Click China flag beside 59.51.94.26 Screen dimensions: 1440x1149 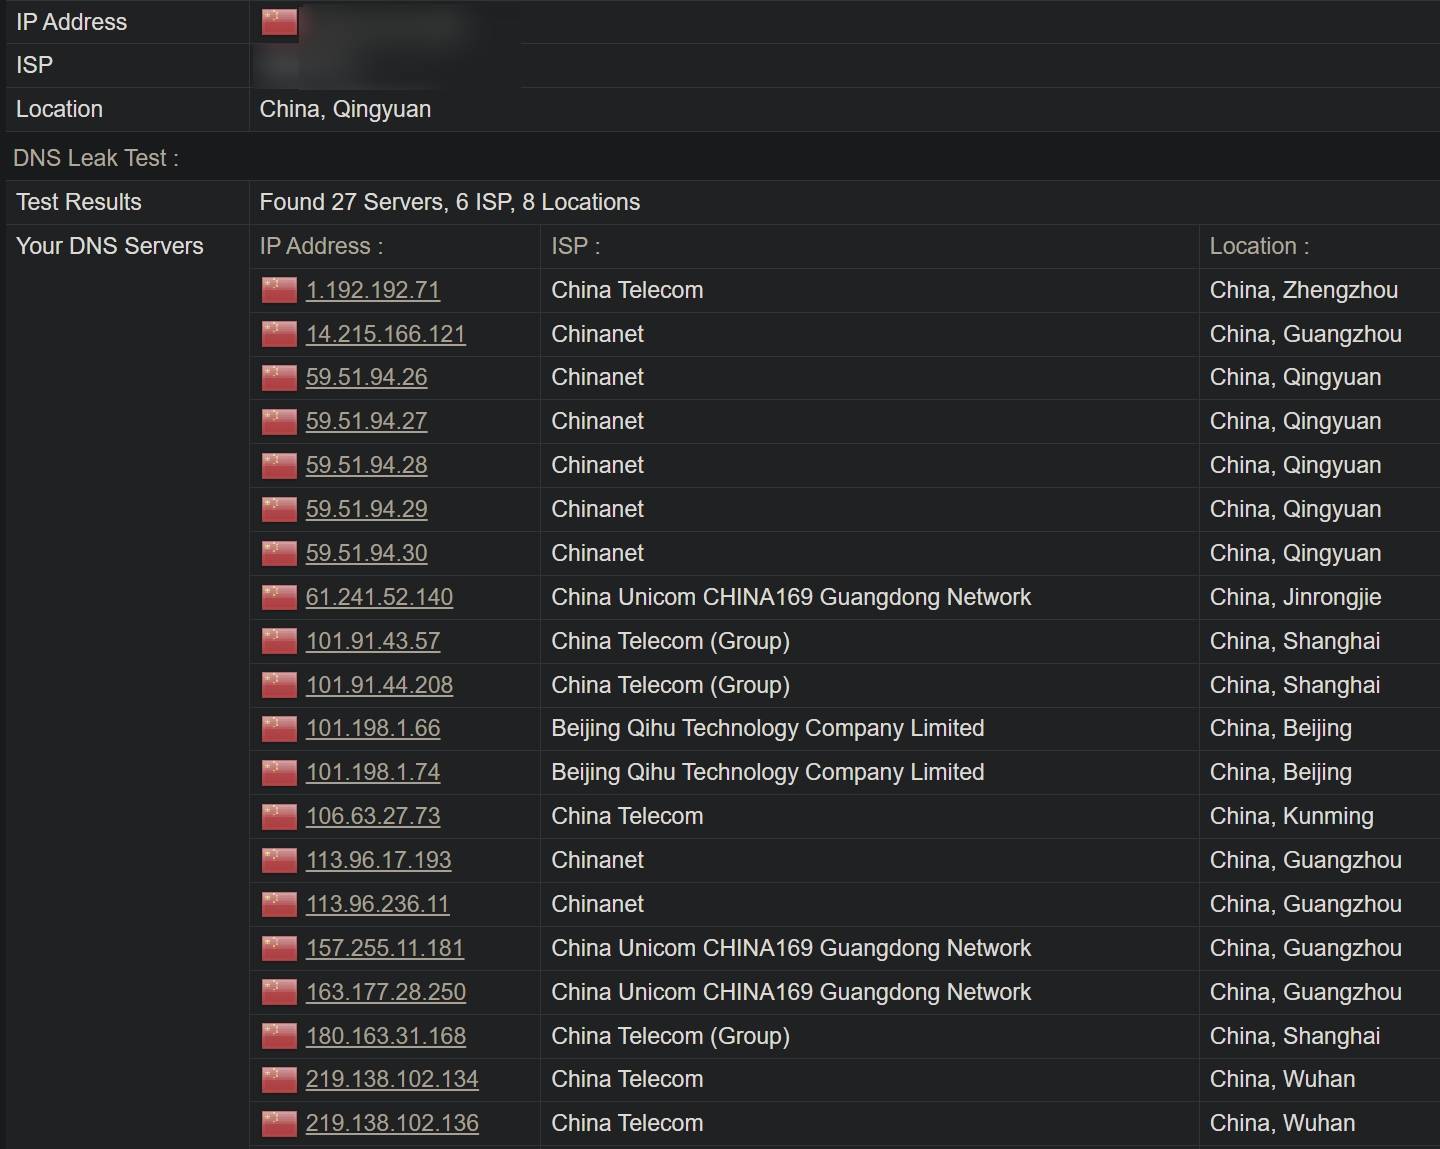point(279,377)
